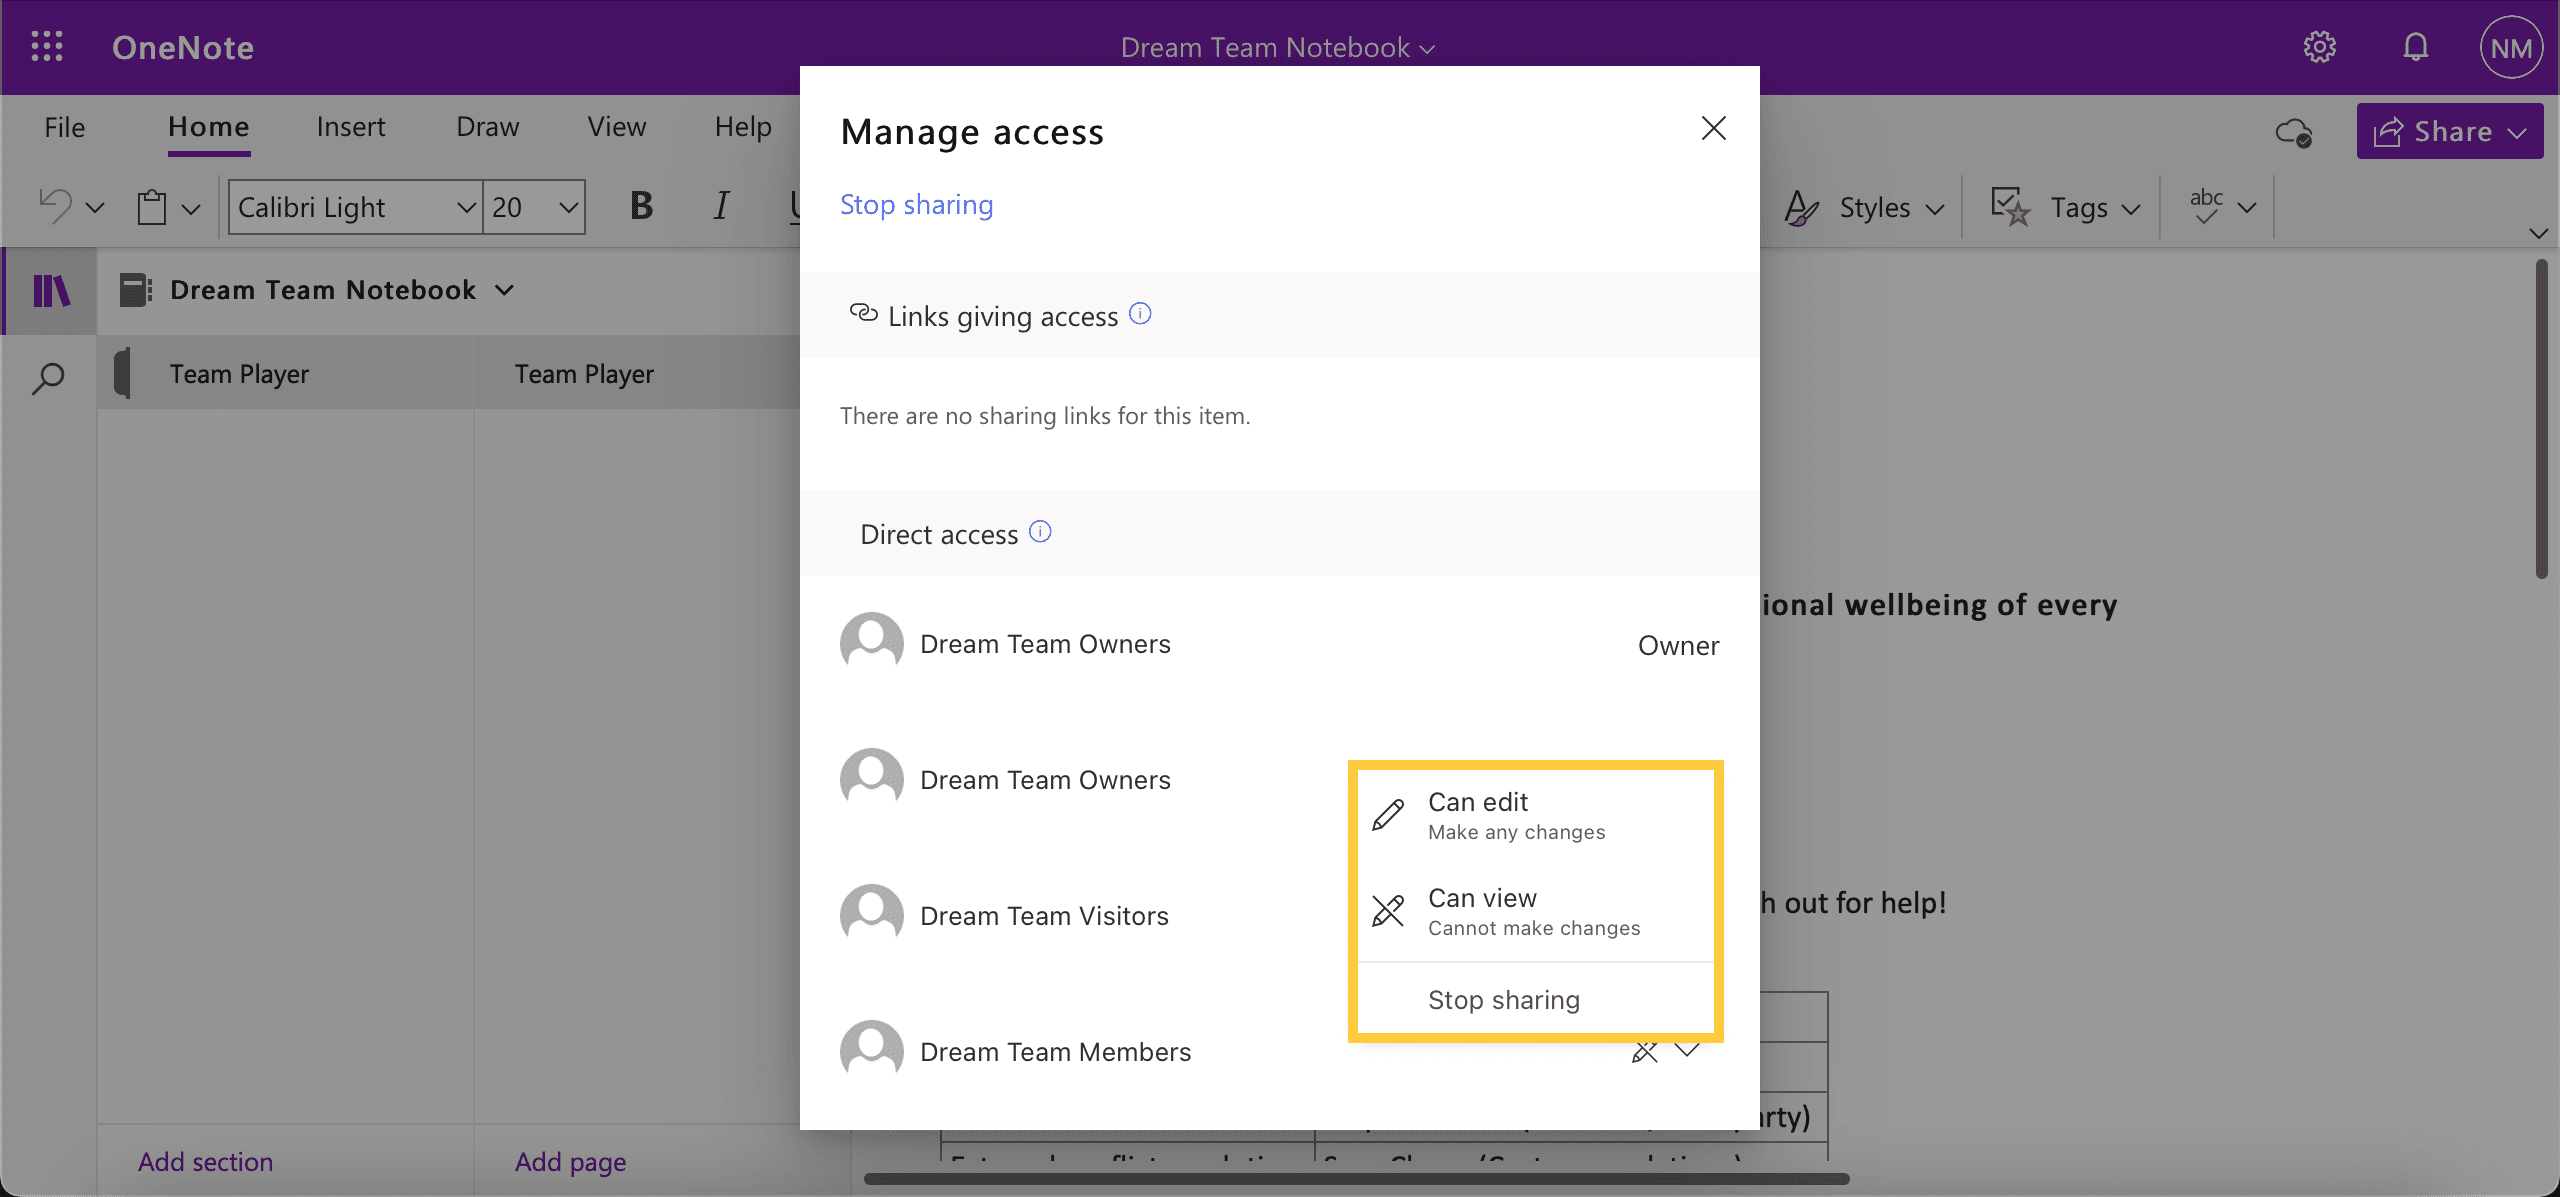This screenshot has height=1197, width=2560.
Task: Switch to the Draw tab
Action: [488, 127]
